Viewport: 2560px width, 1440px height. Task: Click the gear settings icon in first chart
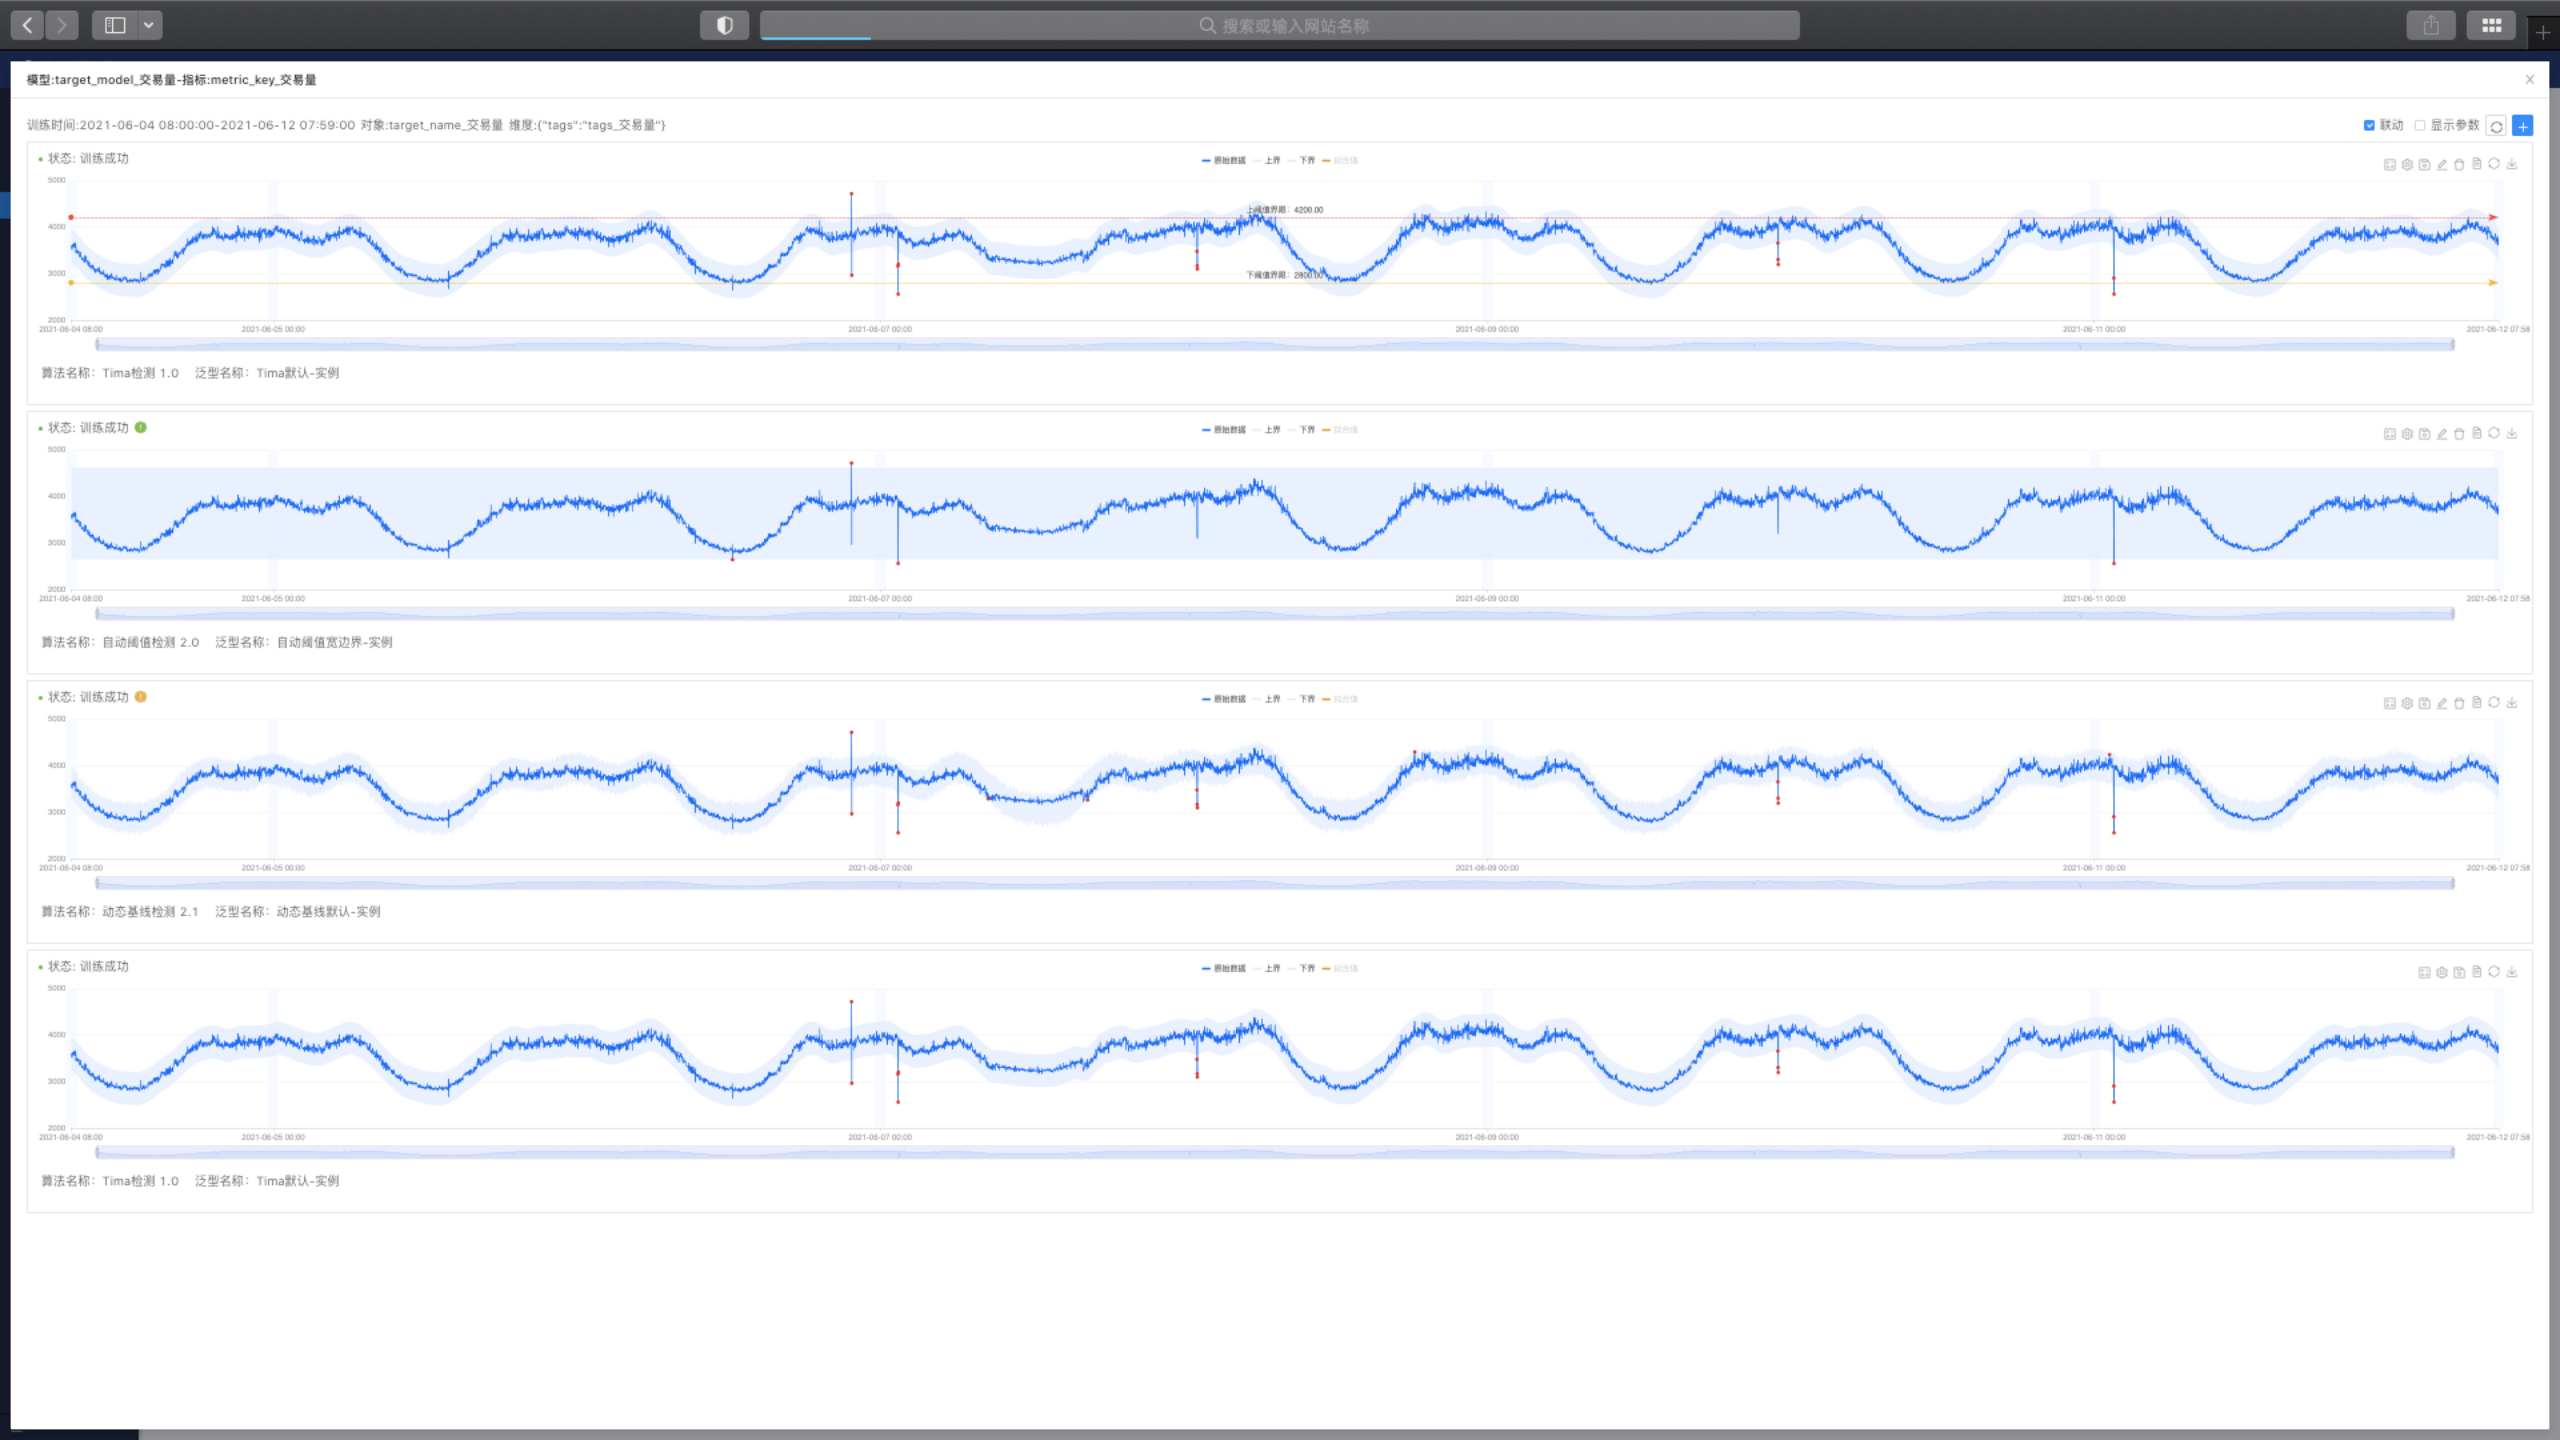click(x=2407, y=164)
